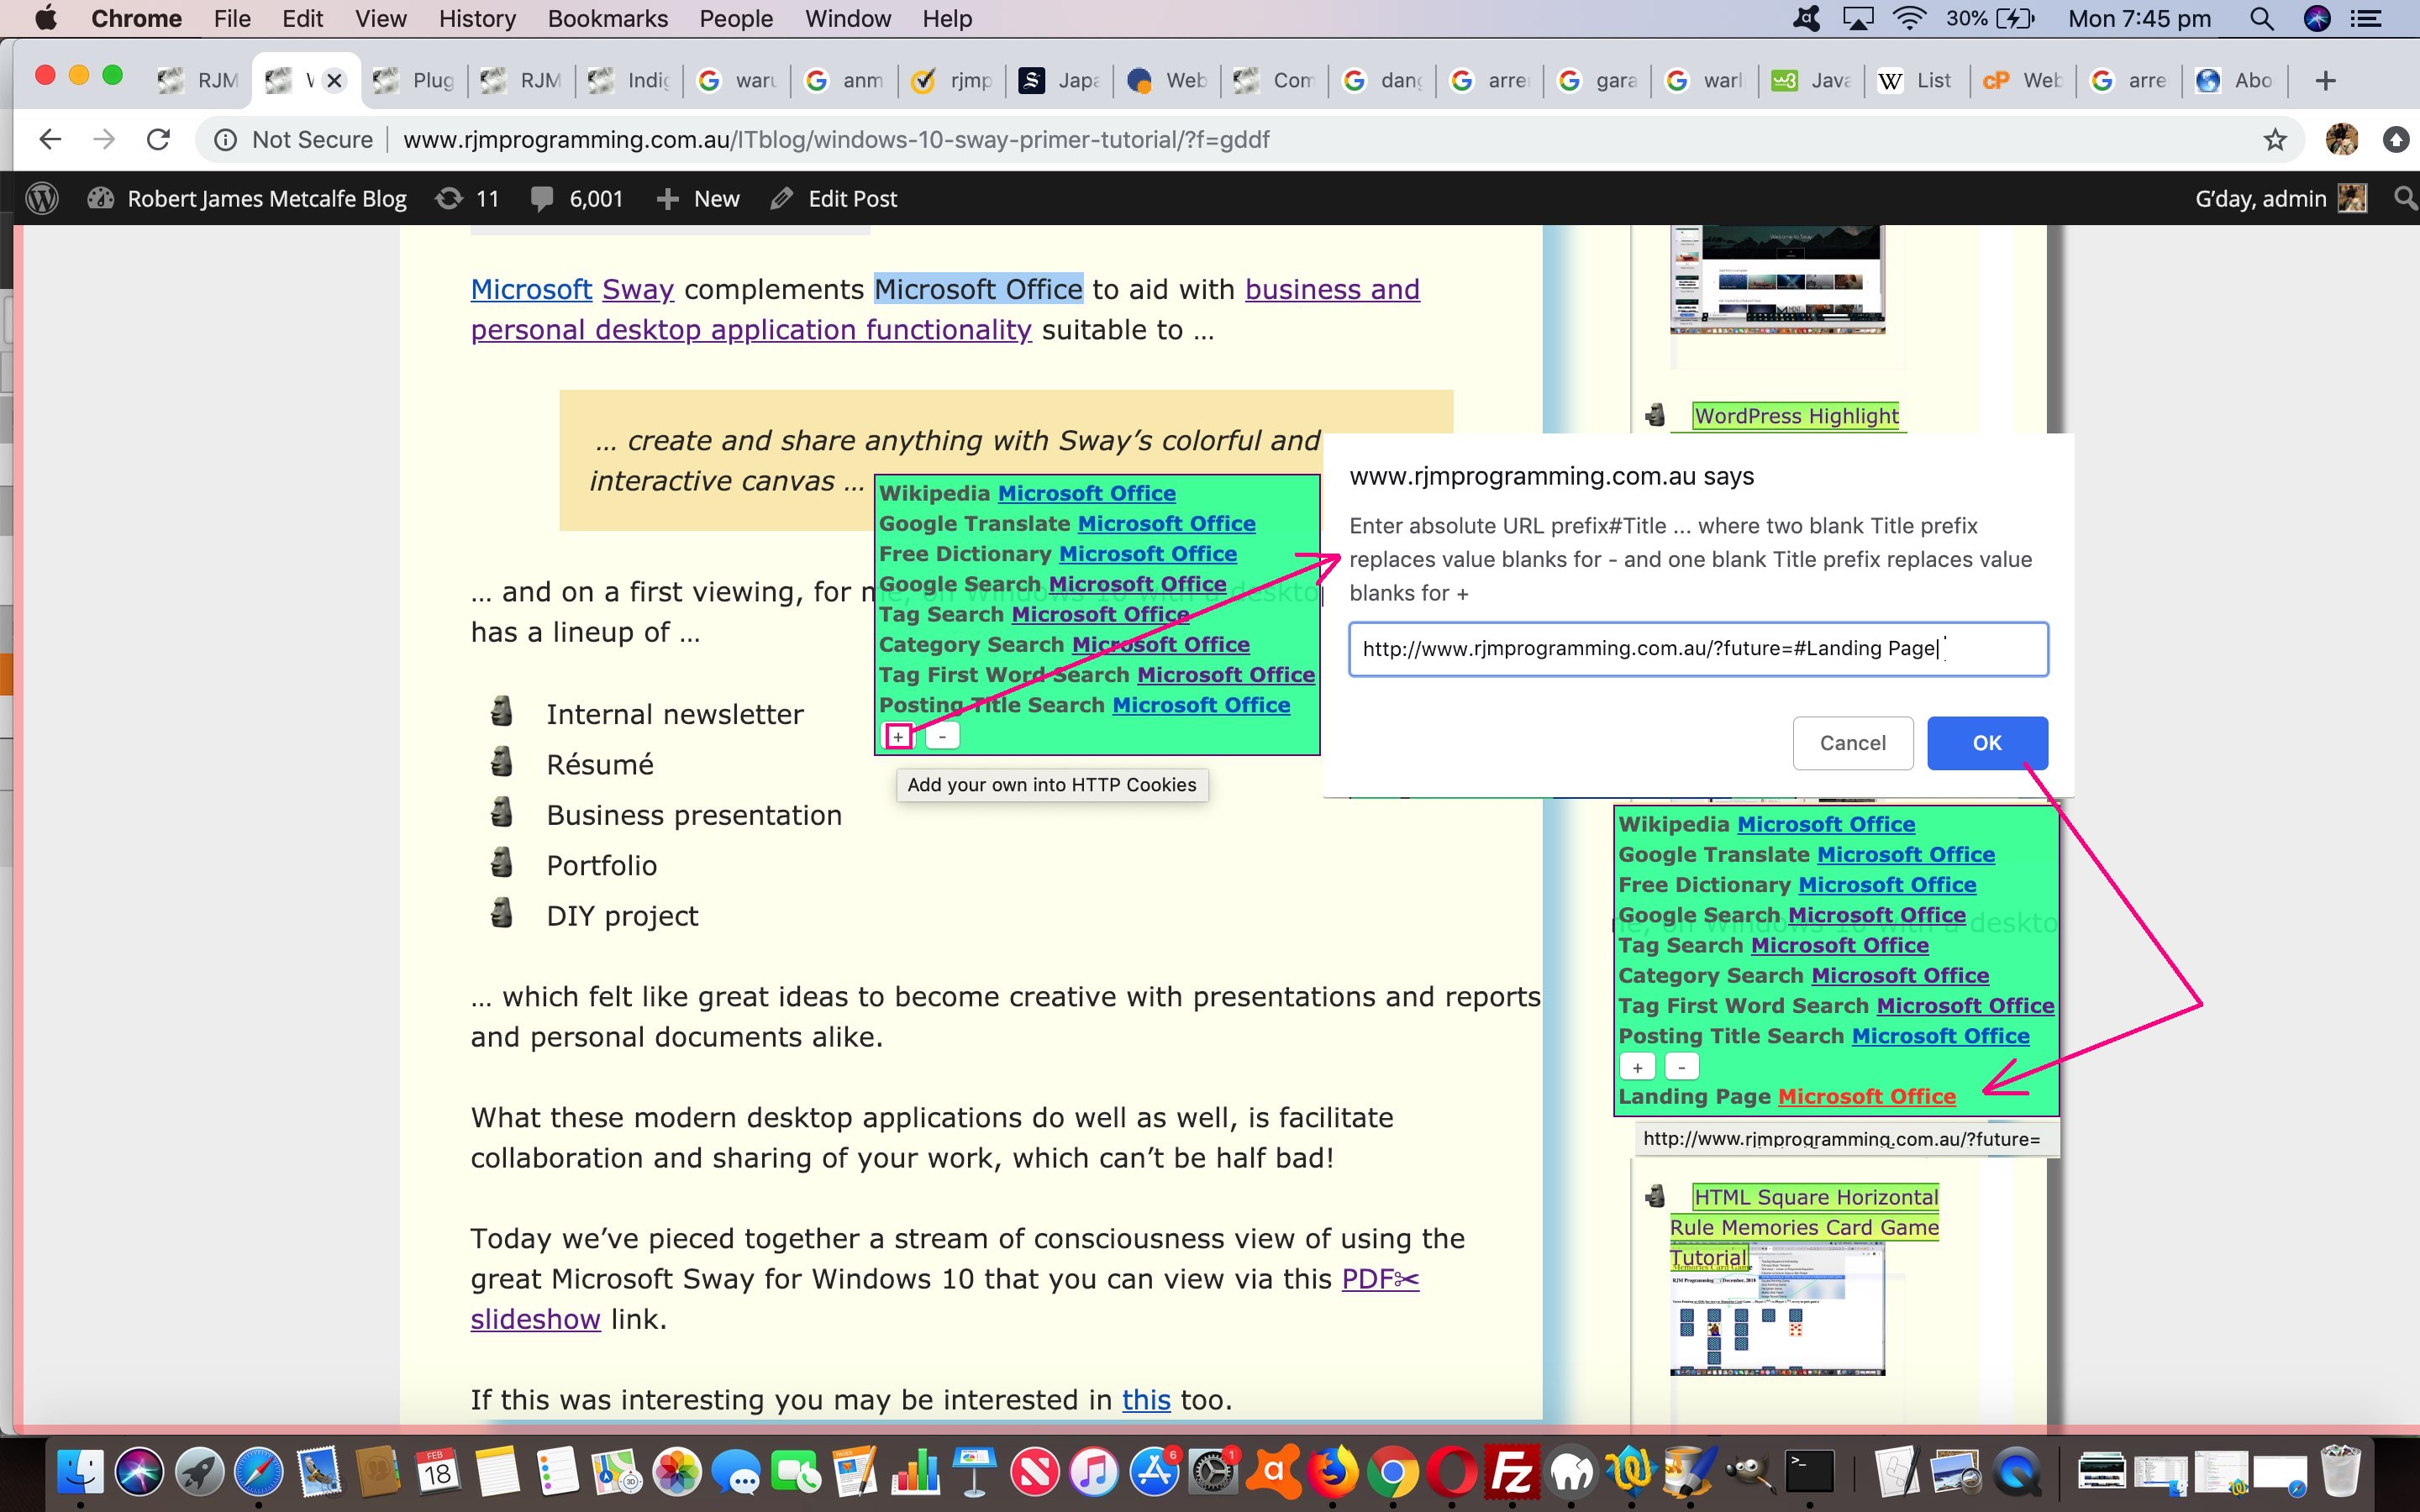Open Robert James Metcalfe Blog link
Screen dimensions: 2420x1512
coord(247,198)
